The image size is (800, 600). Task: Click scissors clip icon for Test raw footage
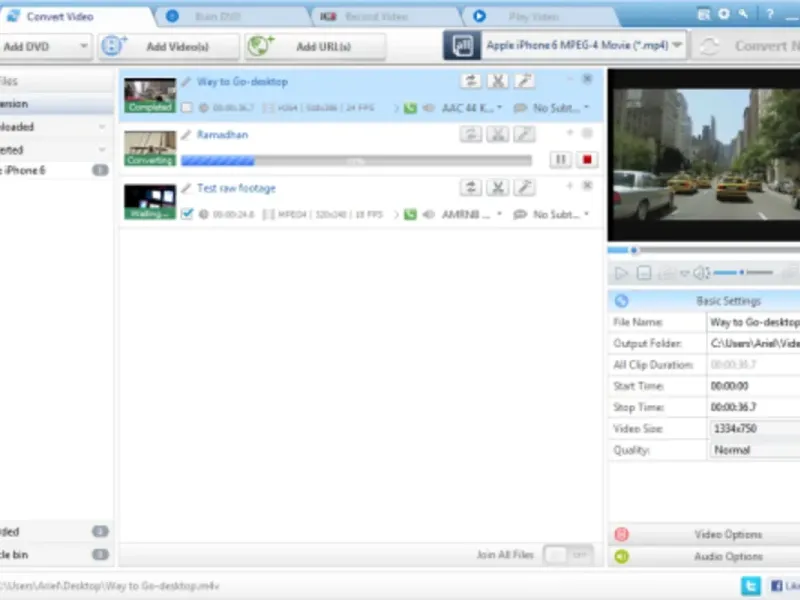[x=497, y=187]
